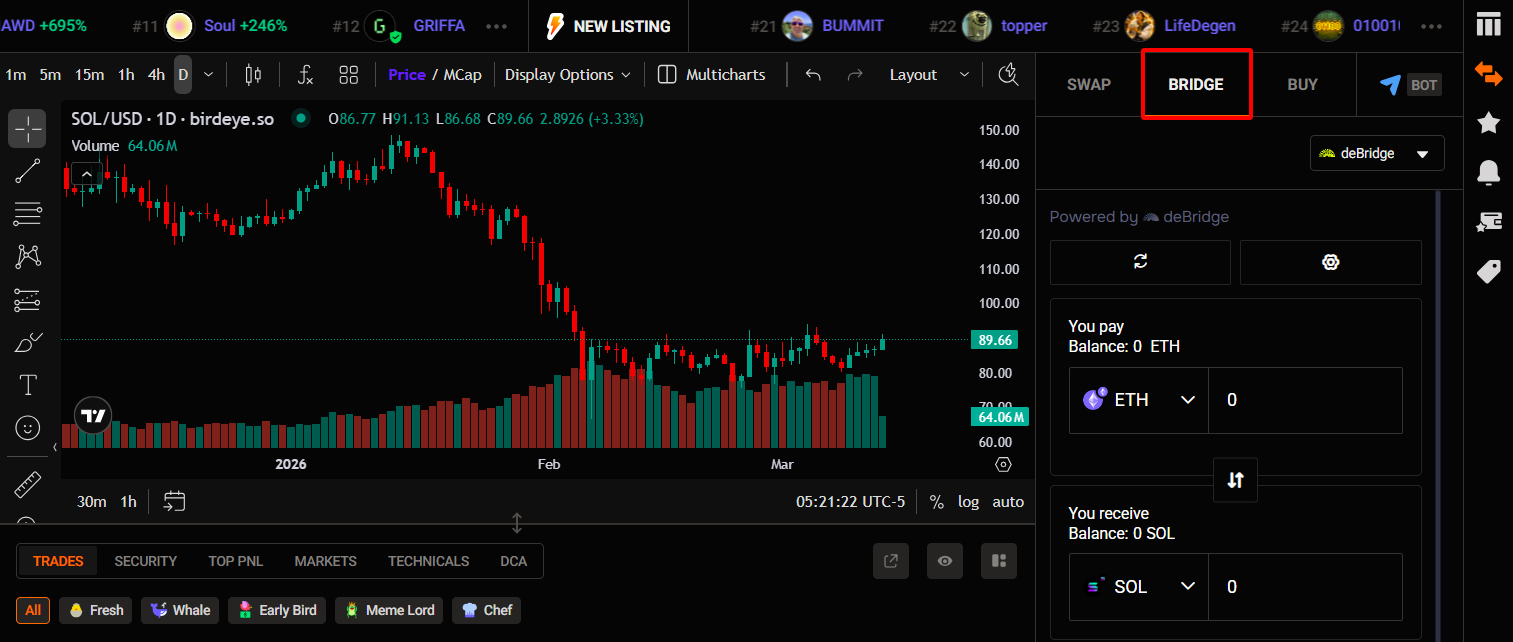The width and height of the screenshot is (1513, 642).
Task: Open the emoji icons tool
Action: [x=28, y=428]
